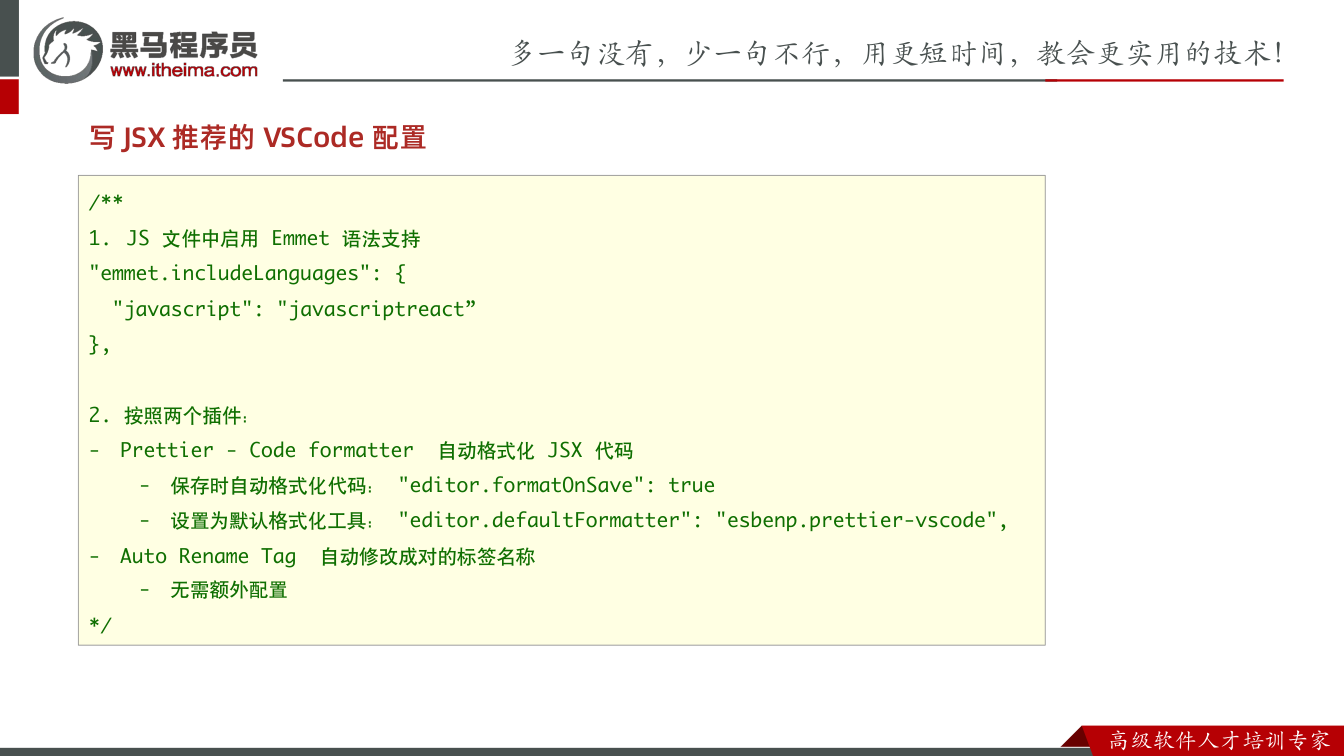Click the itheima horse logo icon
This screenshot has height=756, width=1344.
(x=68, y=50)
